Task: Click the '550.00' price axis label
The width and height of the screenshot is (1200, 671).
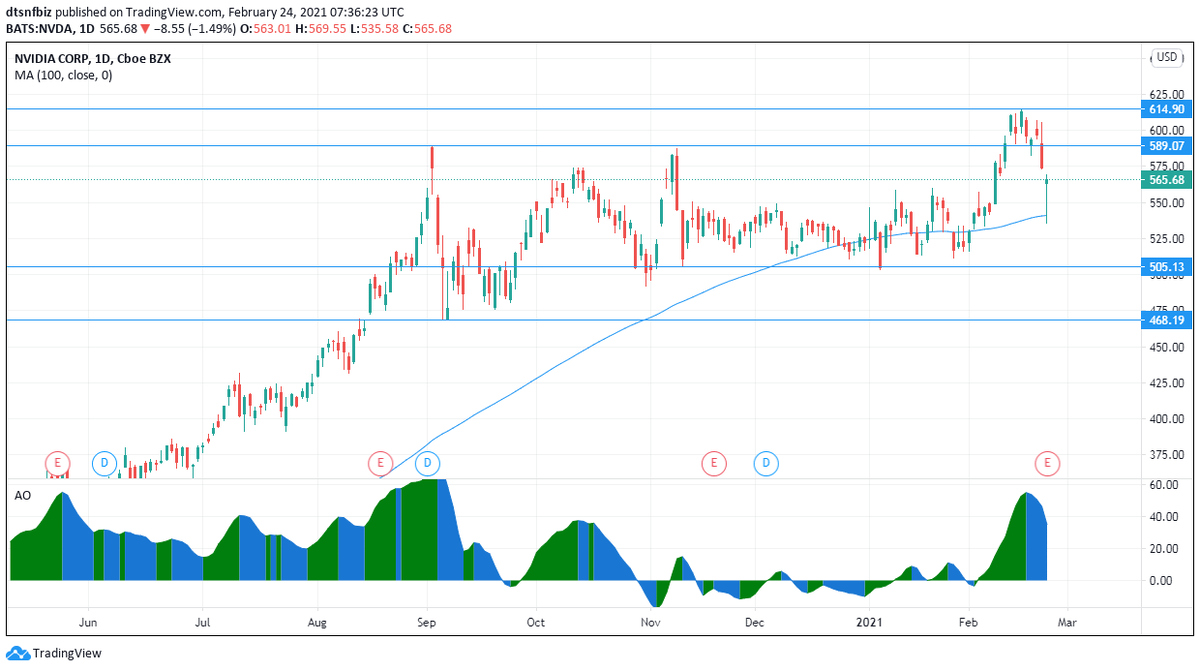Action: click(1166, 203)
